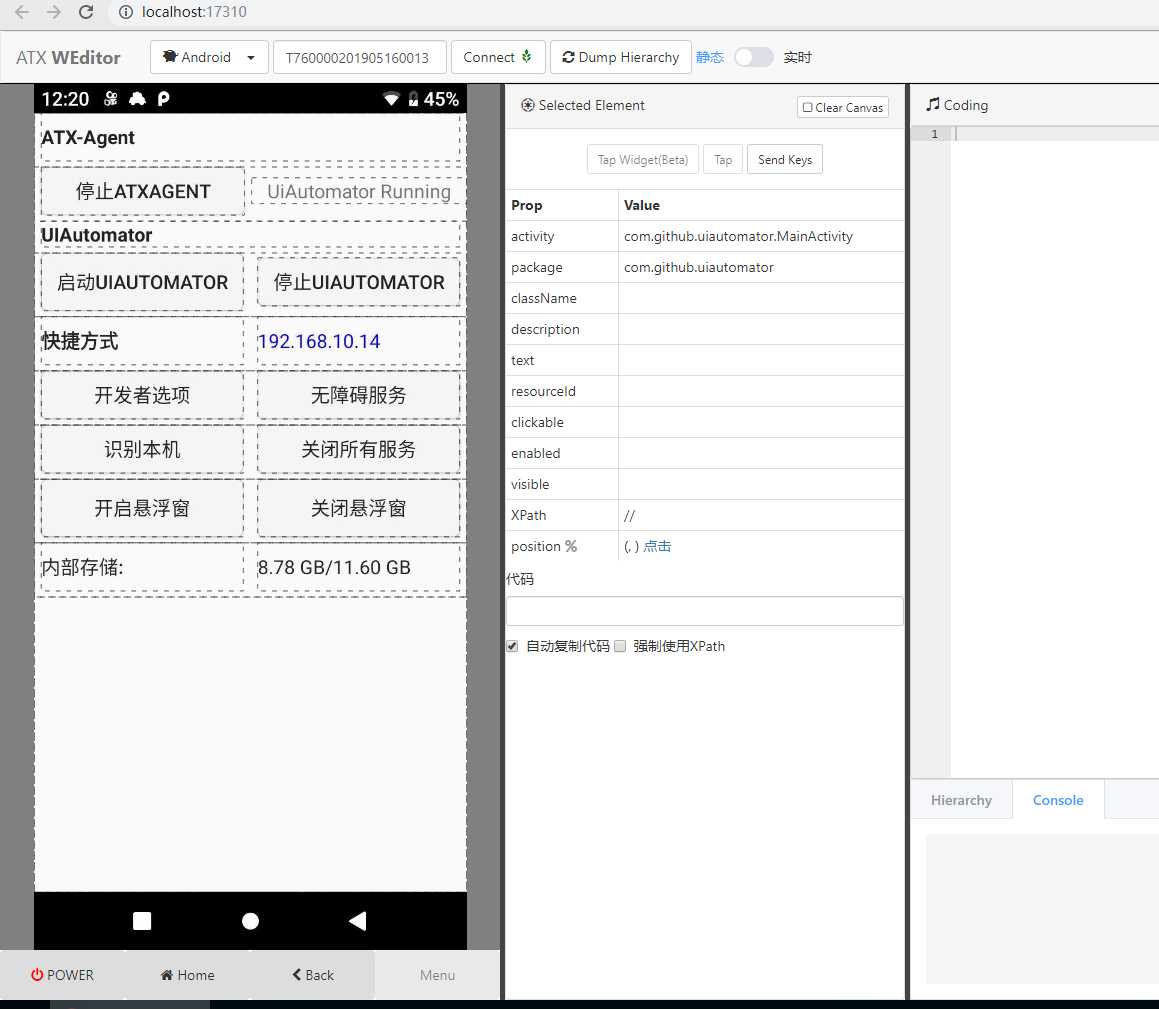Screen dimensions: 1159x1009
Task: Click line 1 in the Coding editor
Action: point(1056,134)
